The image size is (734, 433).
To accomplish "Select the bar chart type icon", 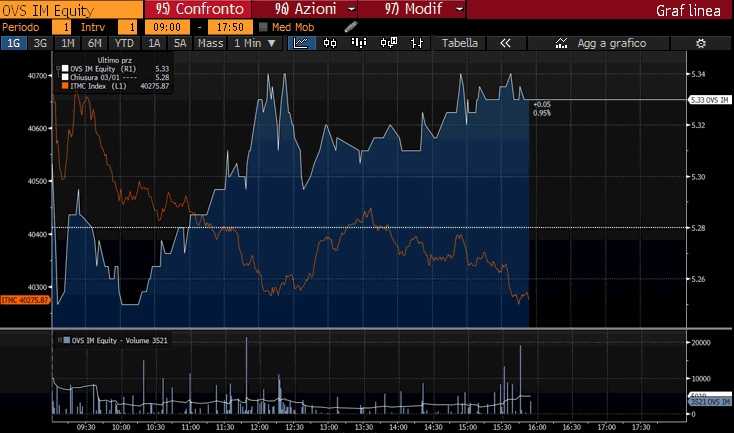I will pos(359,43).
